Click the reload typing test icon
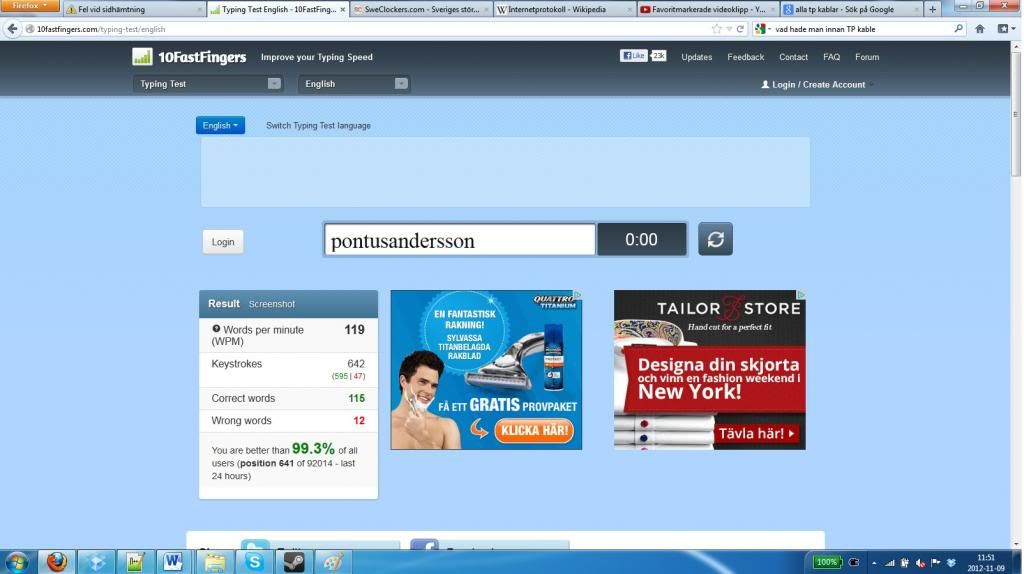 715,239
